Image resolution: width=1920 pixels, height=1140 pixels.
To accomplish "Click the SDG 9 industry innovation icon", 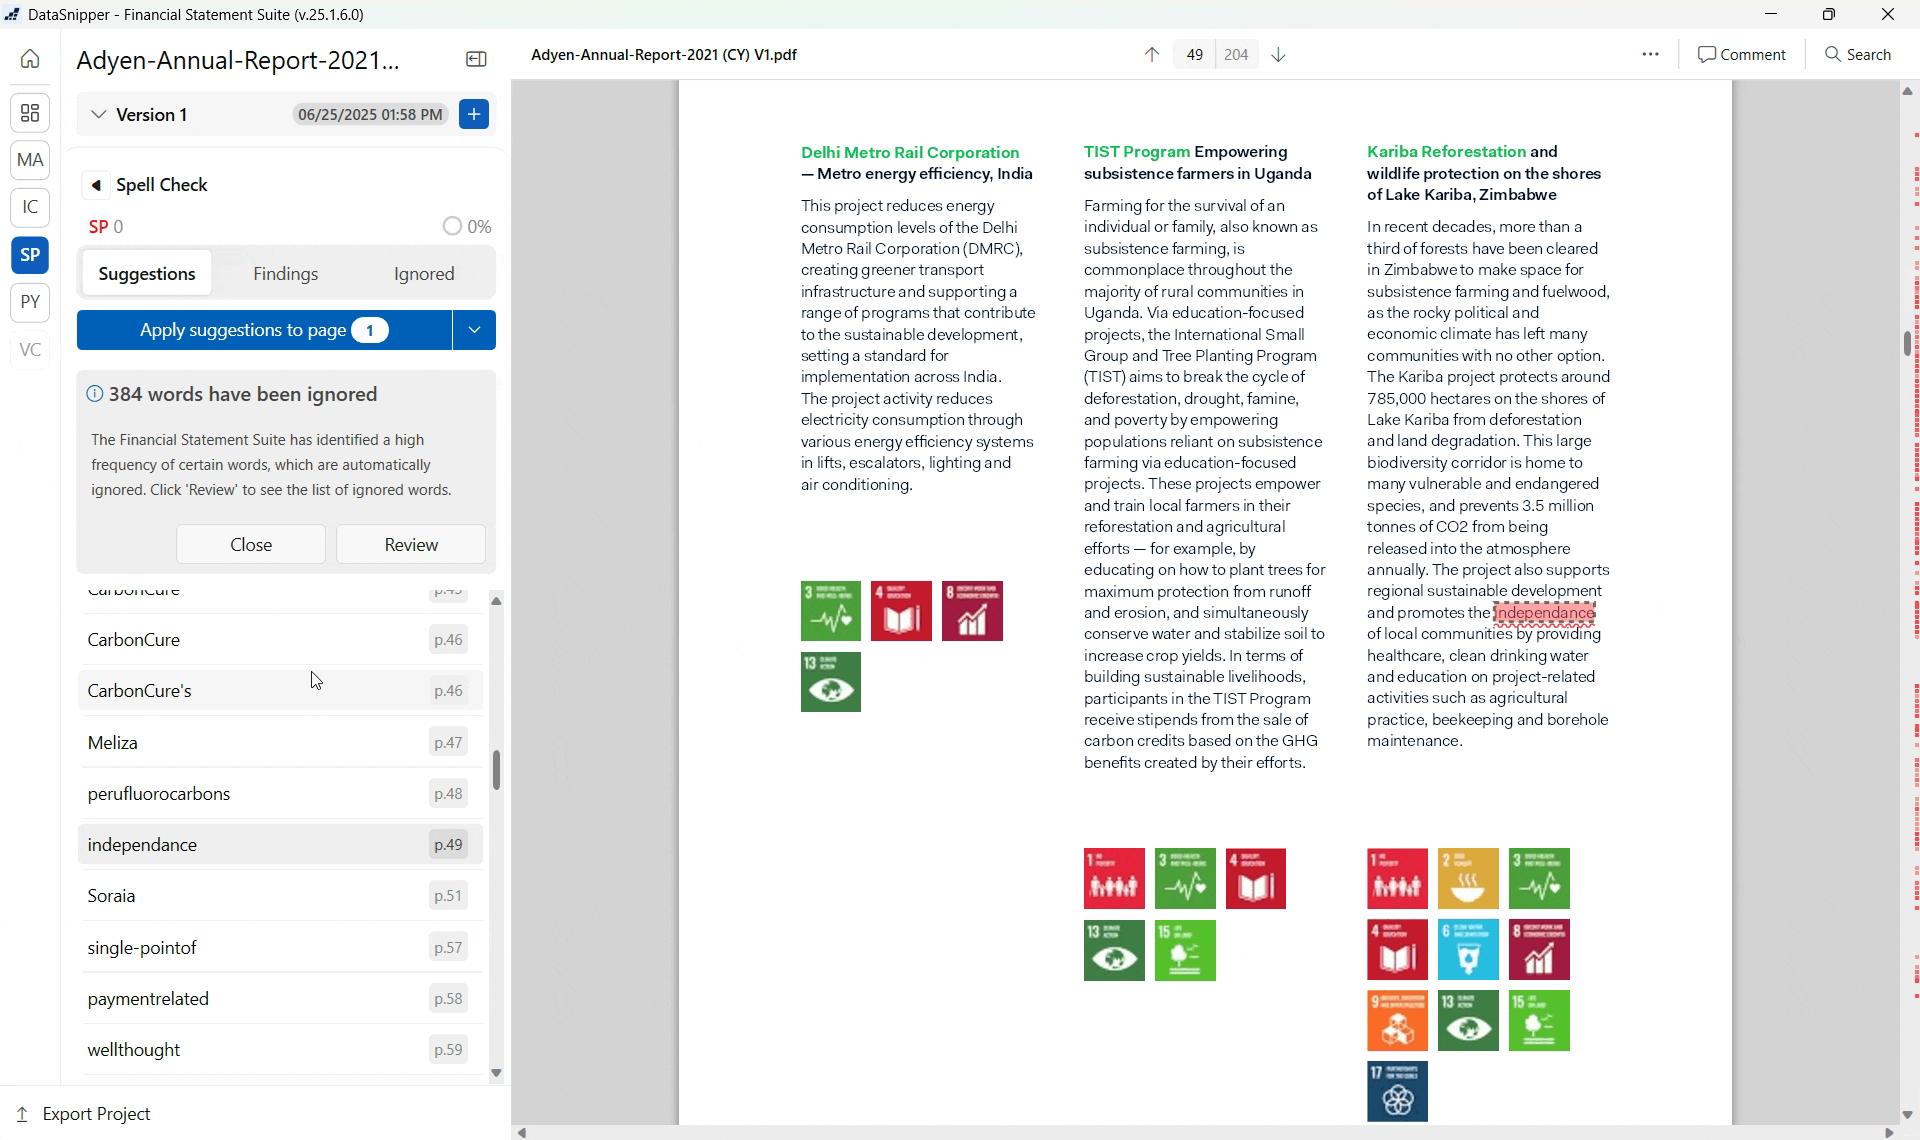I will click(1397, 1020).
